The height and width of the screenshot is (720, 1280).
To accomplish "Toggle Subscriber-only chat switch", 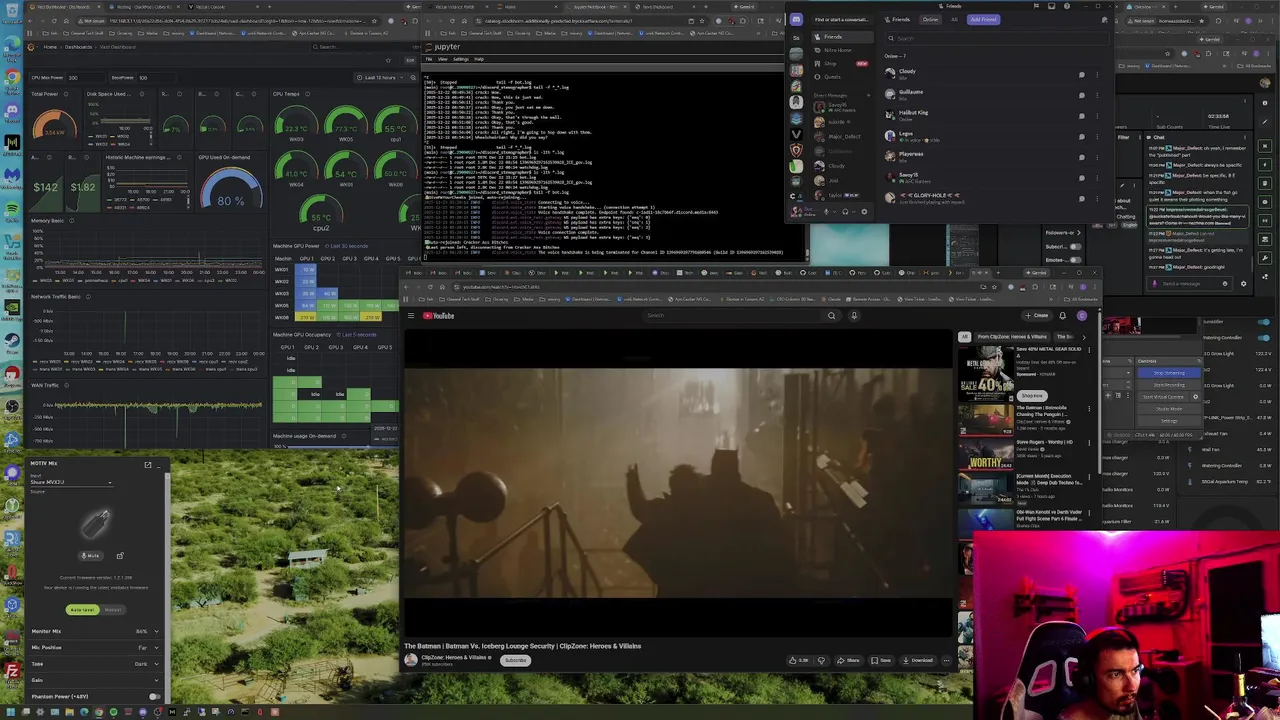I will [1075, 246].
